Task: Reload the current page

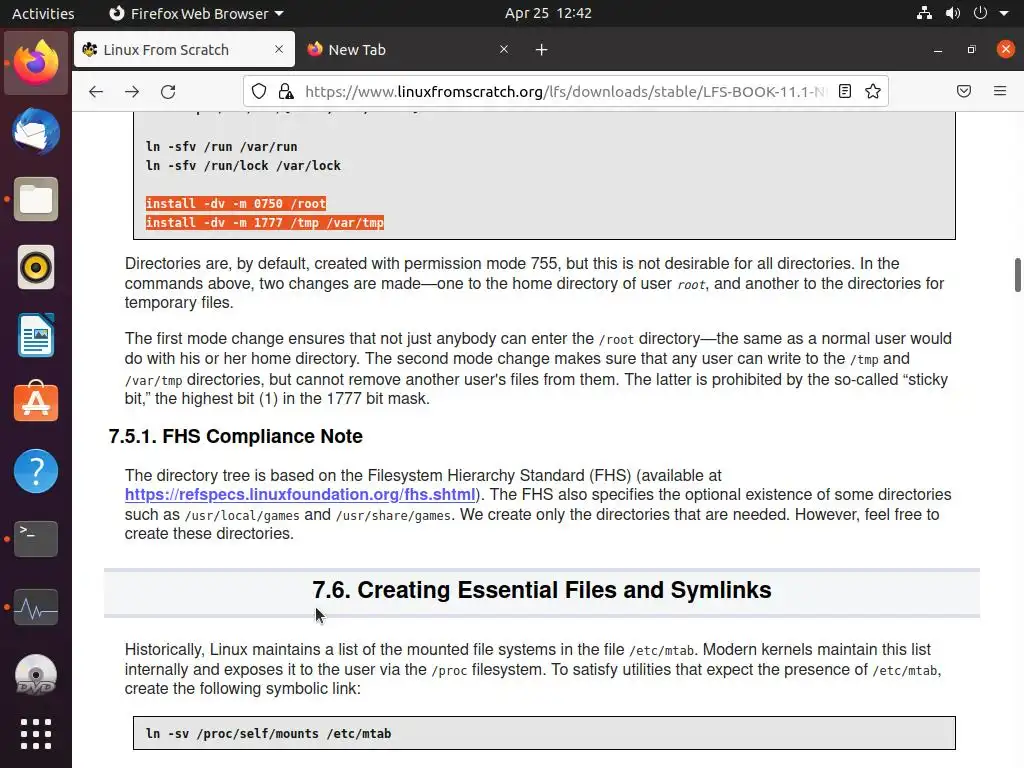Action: 168,91
